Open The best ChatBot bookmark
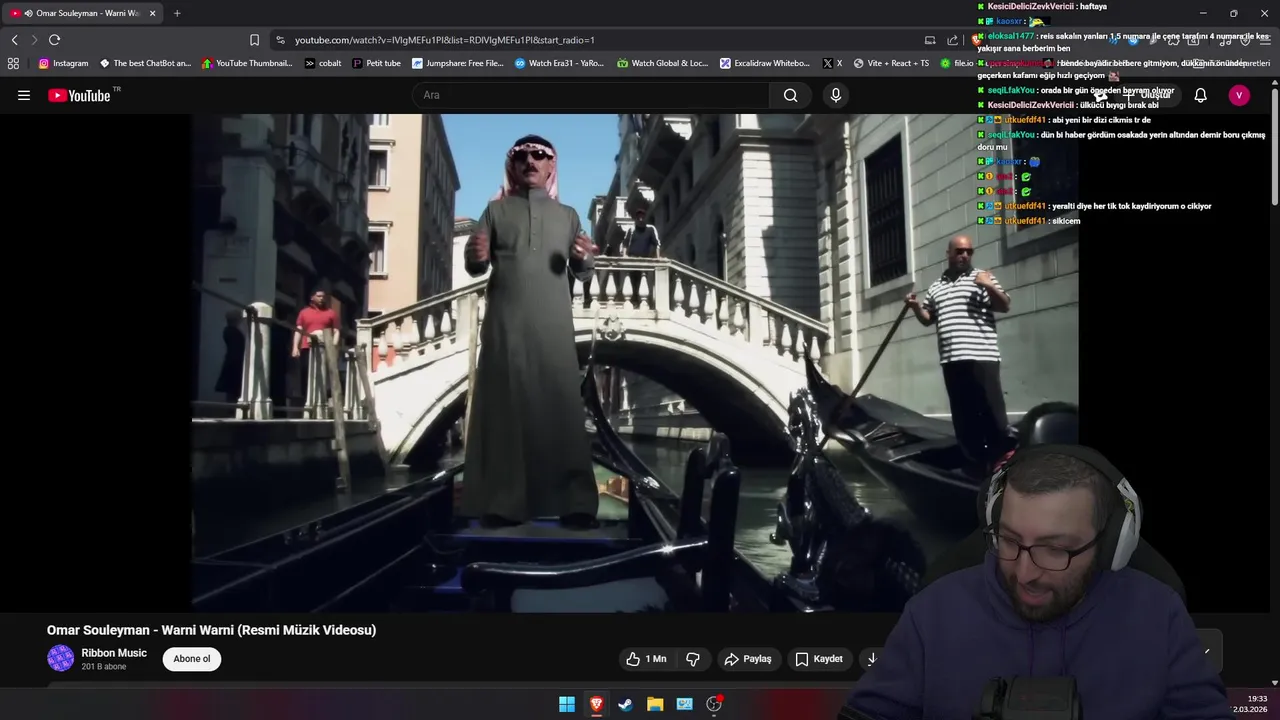Viewport: 1280px width, 720px height. 145,63
